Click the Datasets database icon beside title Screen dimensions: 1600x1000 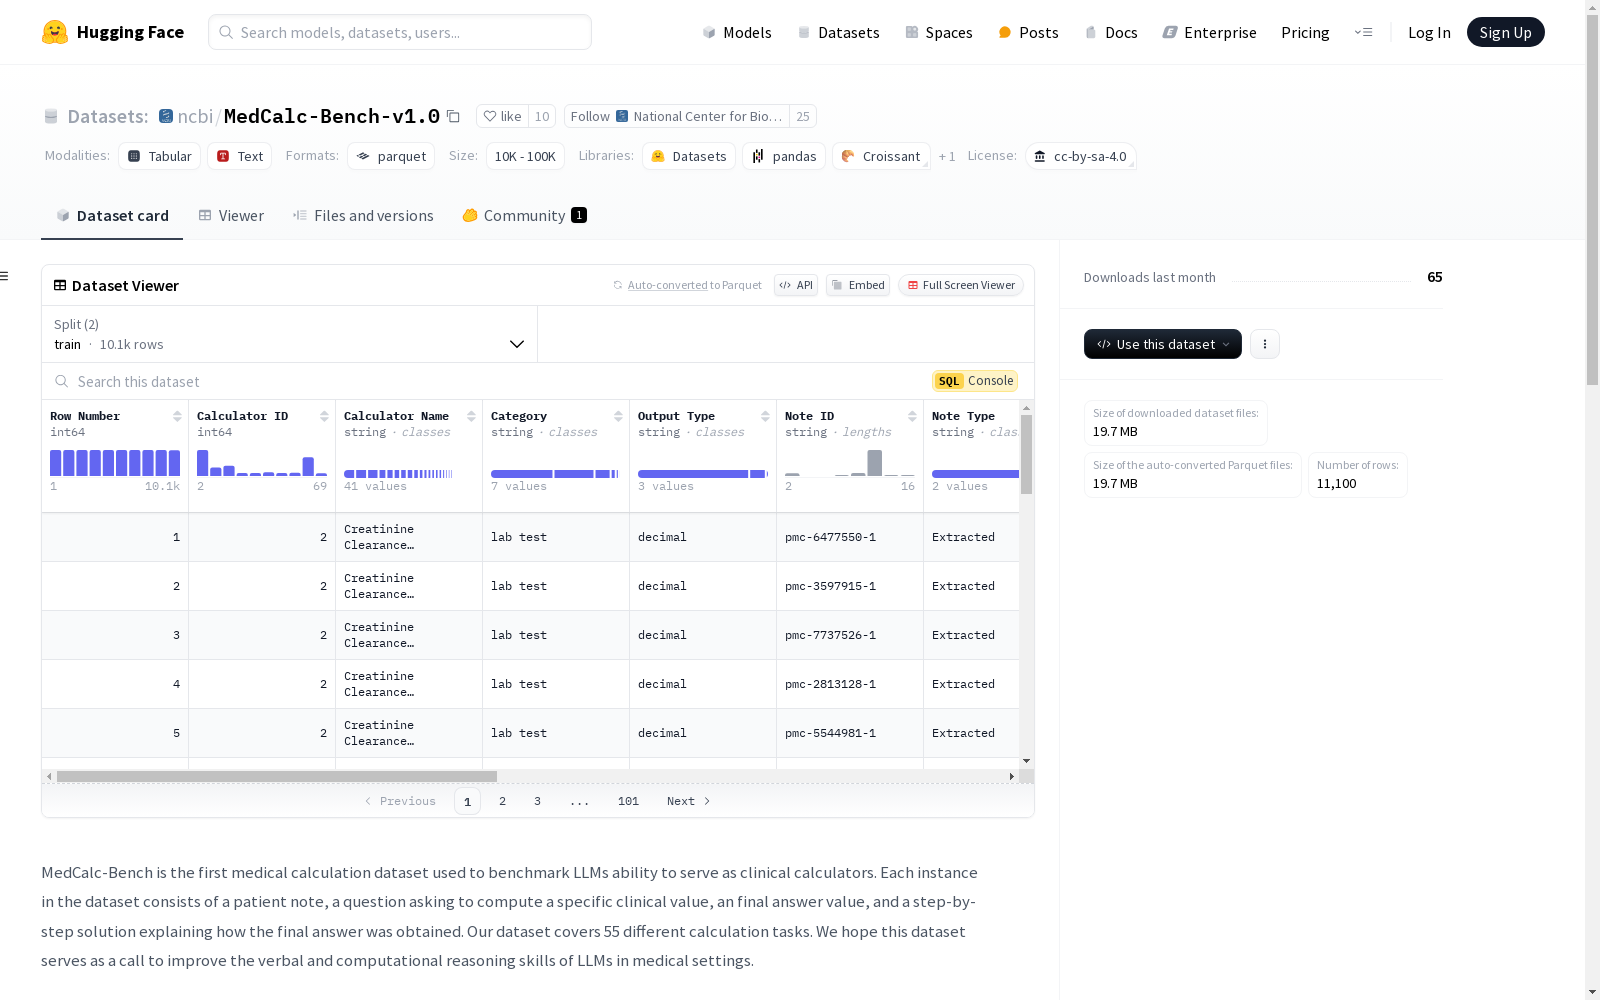tap(51, 116)
